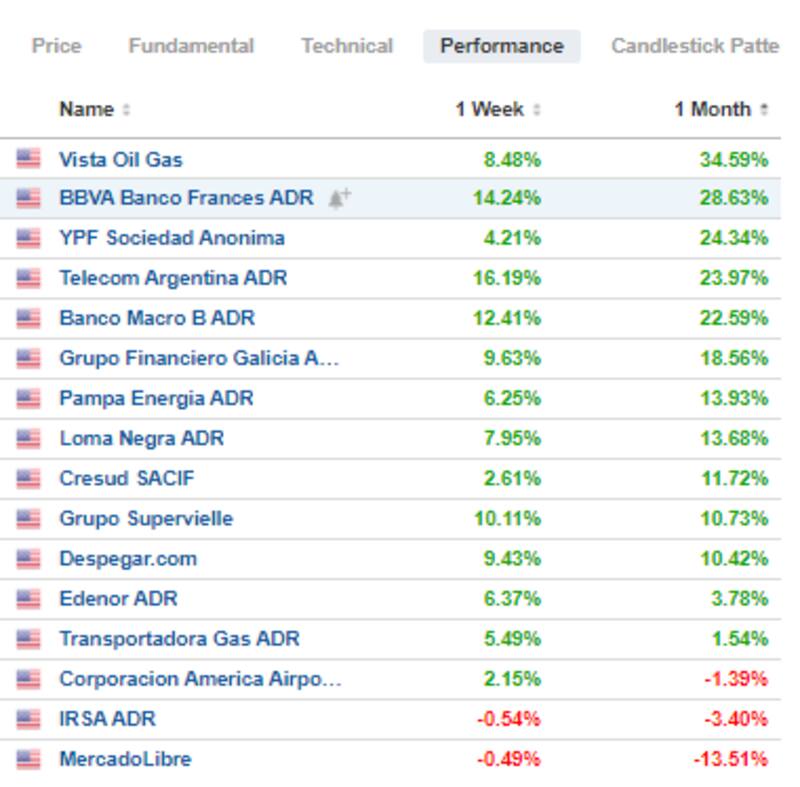800x787 pixels.
Task: Open the Fundamental tab
Action: (191, 46)
